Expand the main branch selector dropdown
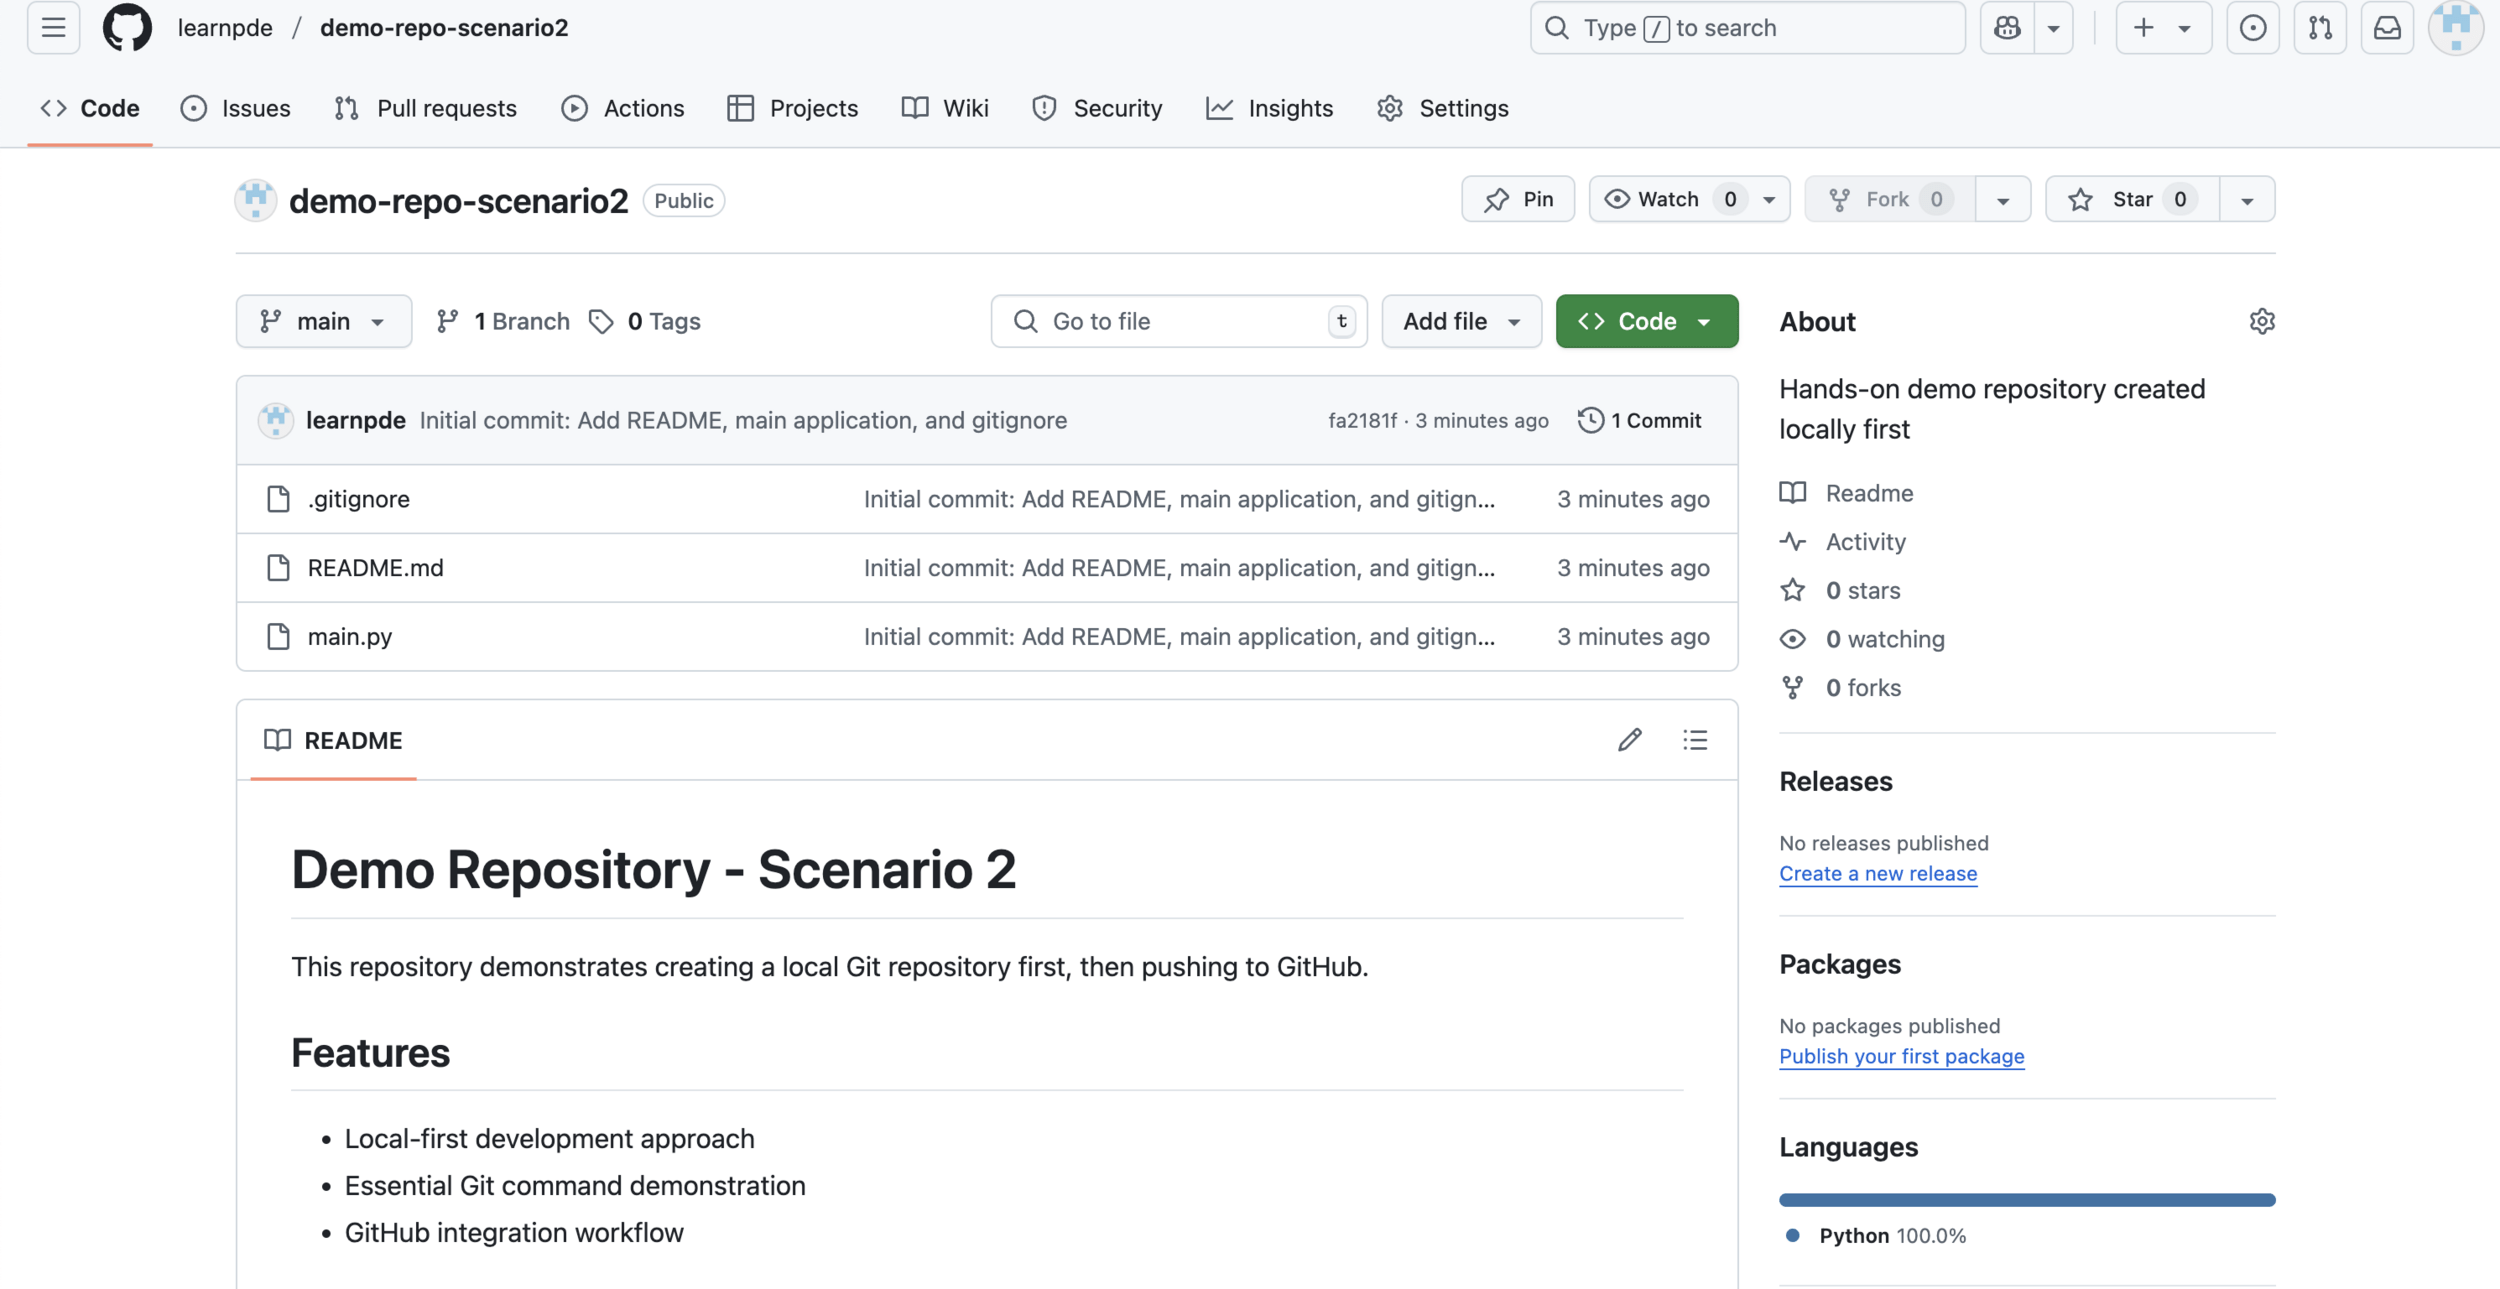This screenshot has width=2500, height=1289. [323, 321]
